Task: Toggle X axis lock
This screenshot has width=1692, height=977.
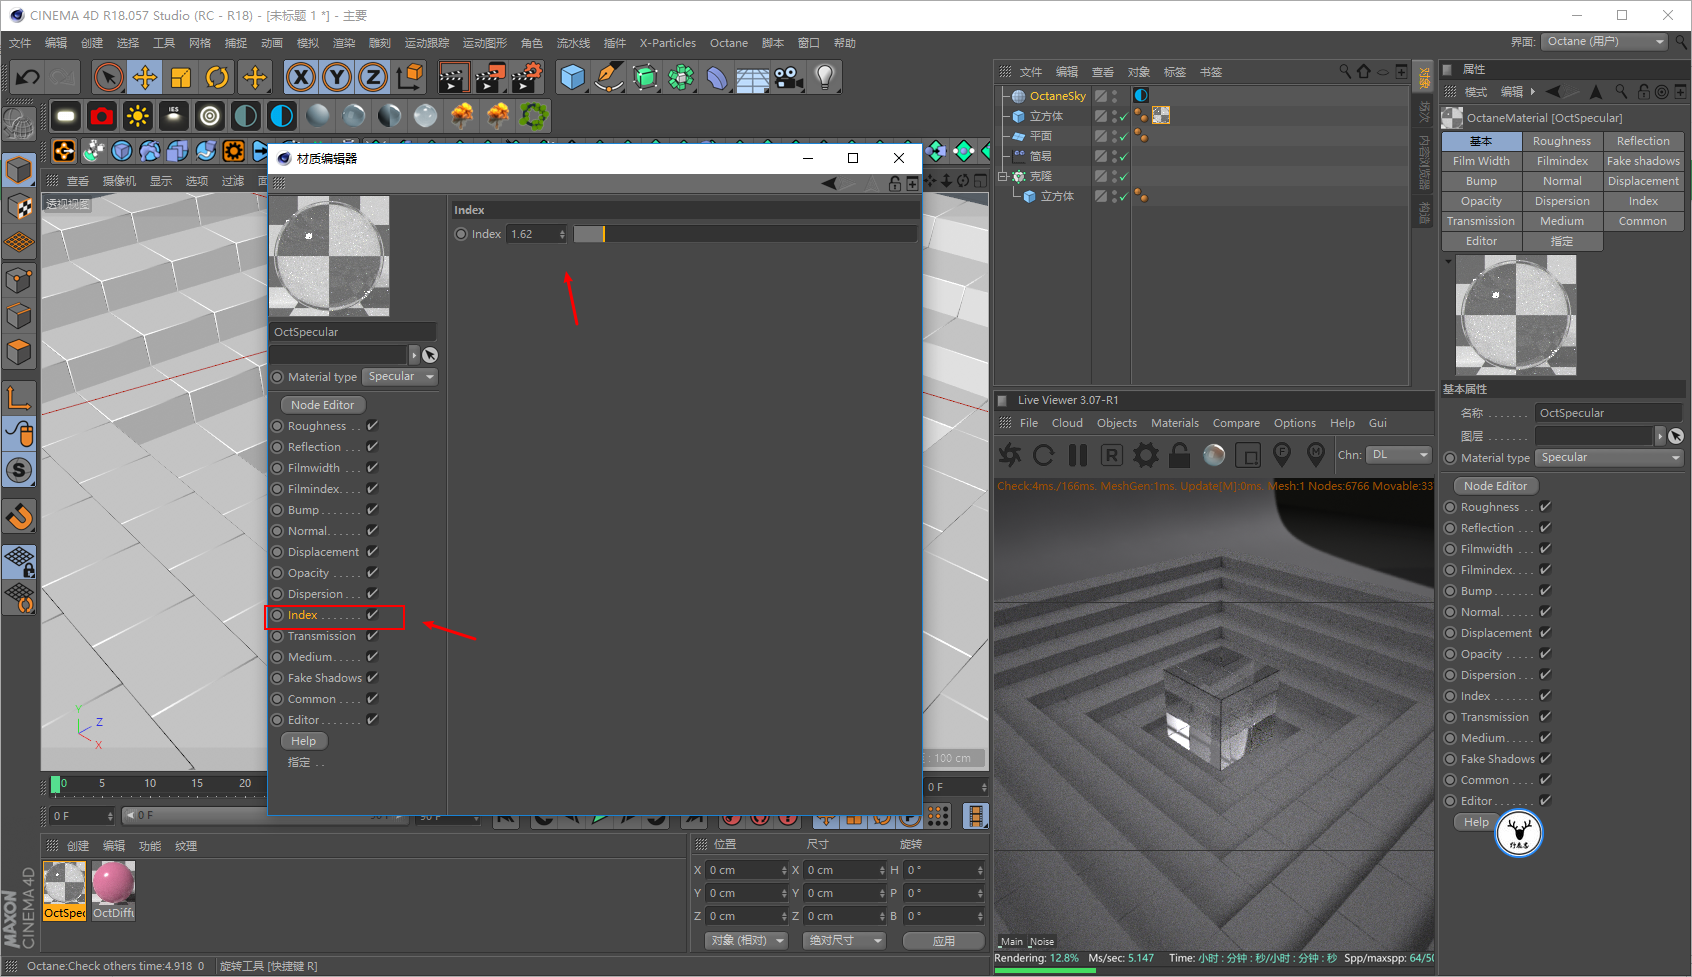Action: point(301,77)
